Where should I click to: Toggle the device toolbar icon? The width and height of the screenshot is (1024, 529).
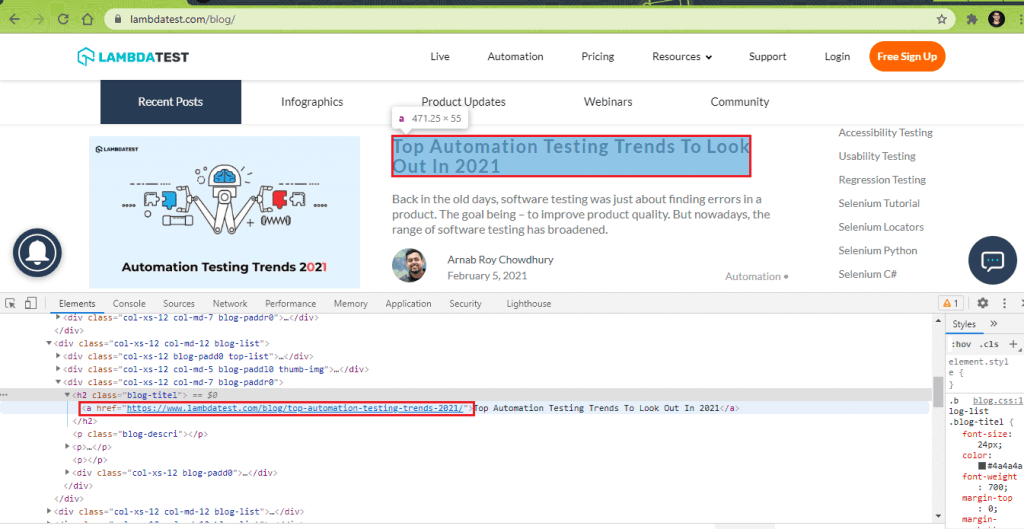pos(30,303)
